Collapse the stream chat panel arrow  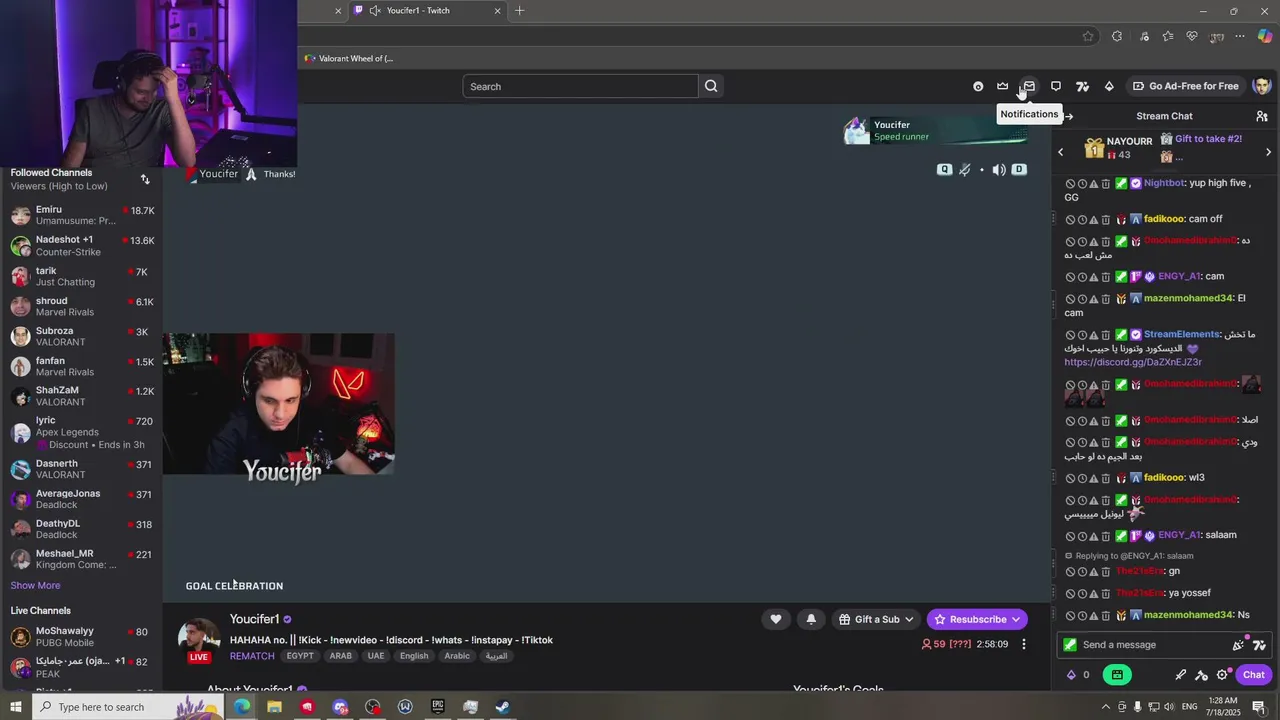pyautogui.click(x=1068, y=116)
